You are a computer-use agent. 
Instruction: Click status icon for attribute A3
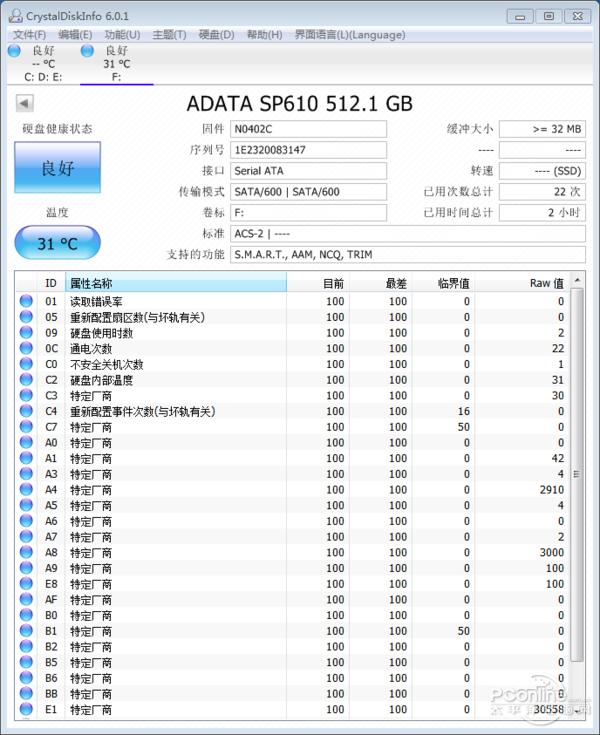tap(26, 474)
